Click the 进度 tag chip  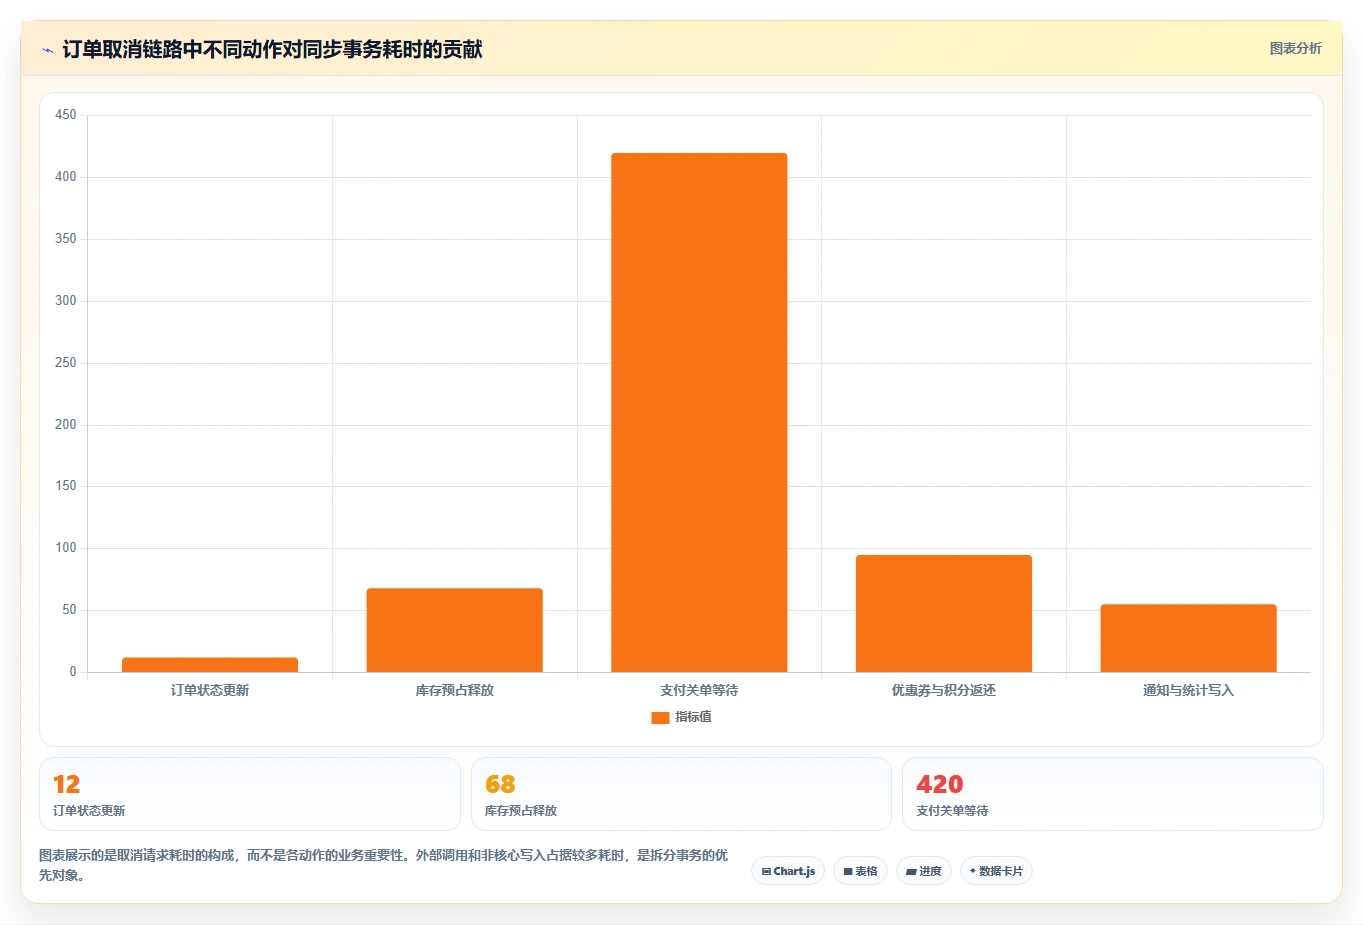point(924,871)
